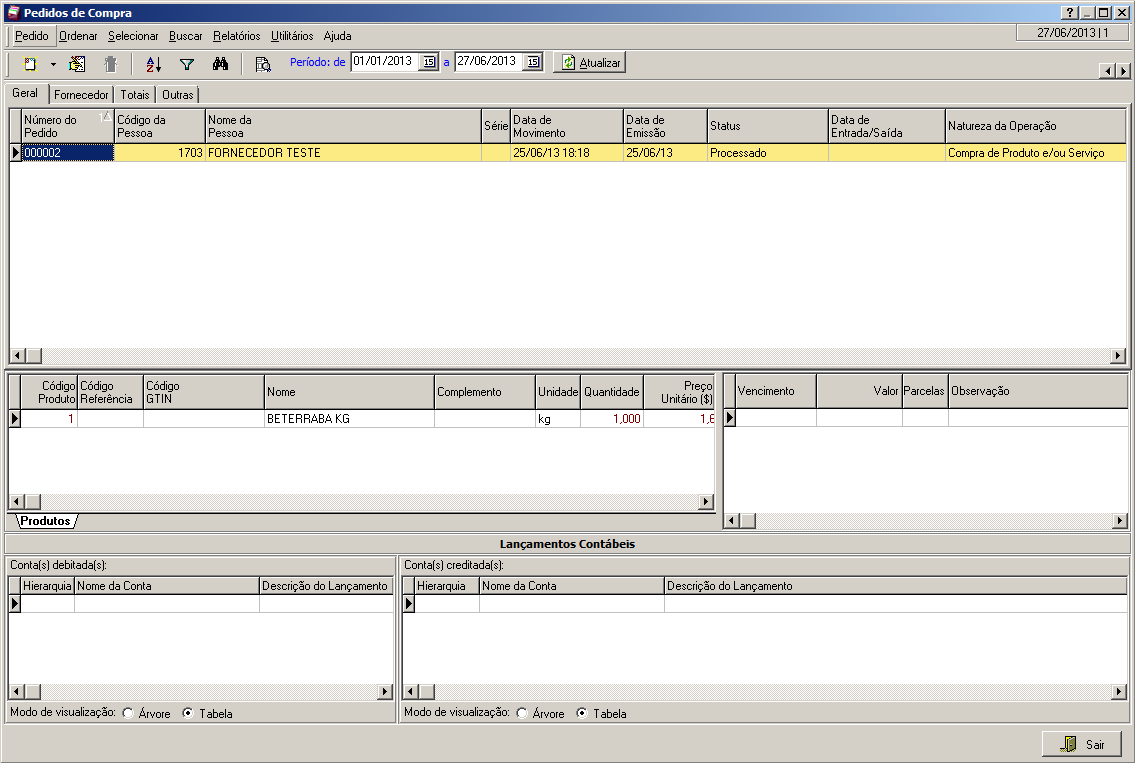Viewport: 1135px width, 763px height.
Task: Click the A-Z sort icon
Action: point(153,63)
